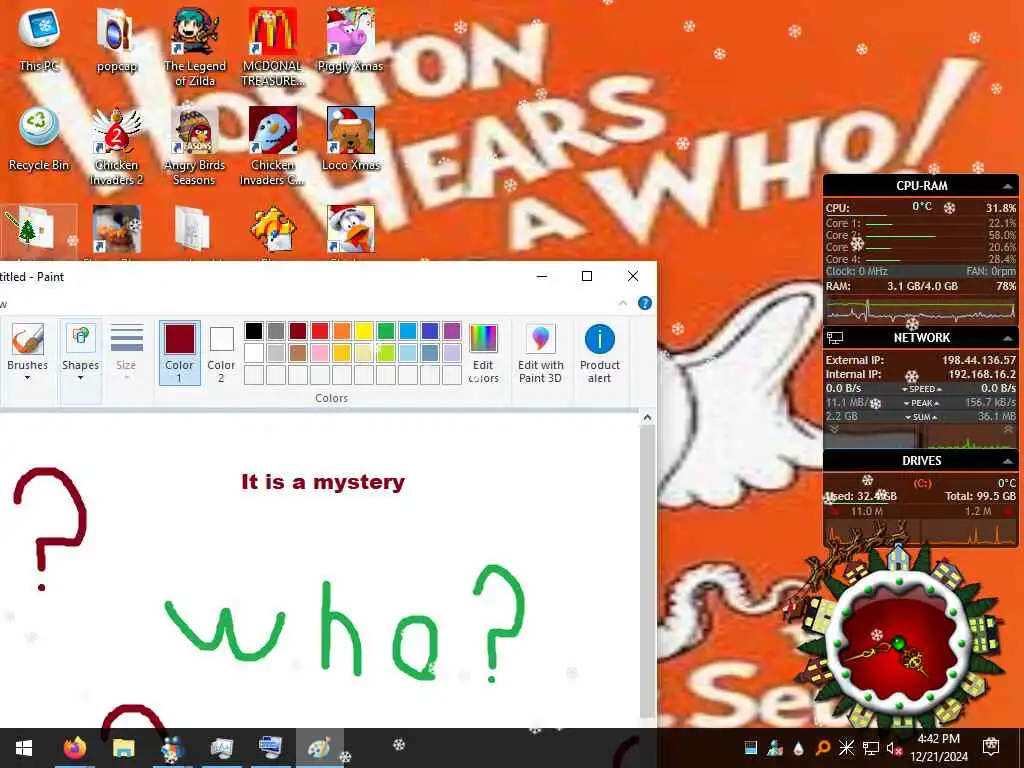
Task: Collapse the CPU-RAM gadget panel
Action: (1008, 186)
